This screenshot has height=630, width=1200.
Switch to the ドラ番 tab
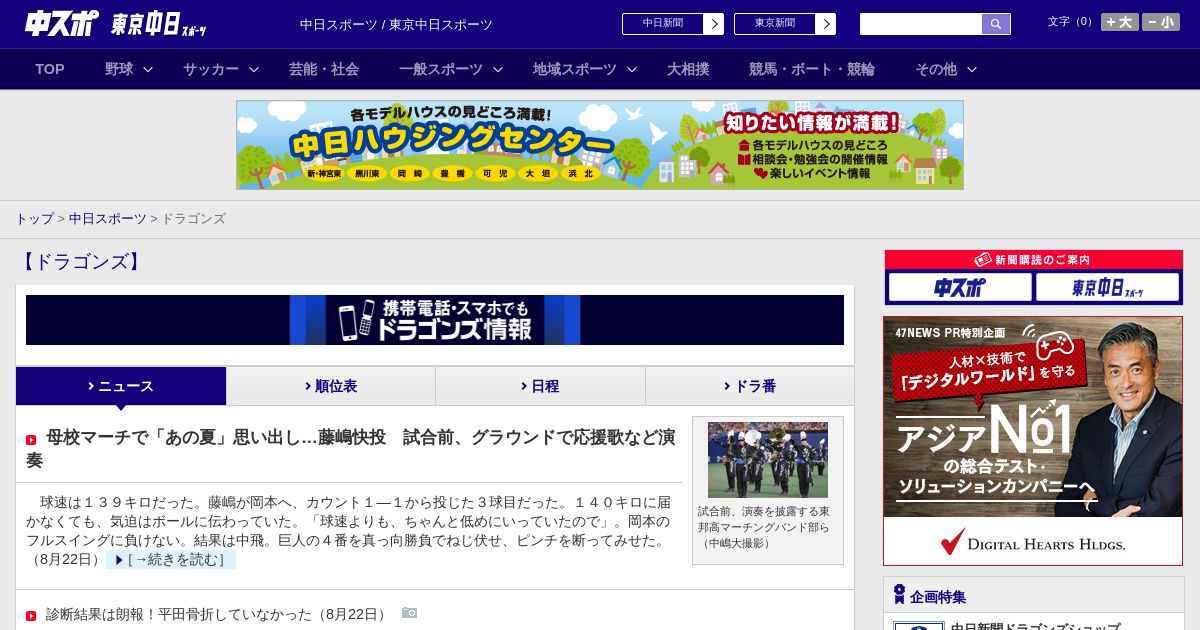[750, 386]
